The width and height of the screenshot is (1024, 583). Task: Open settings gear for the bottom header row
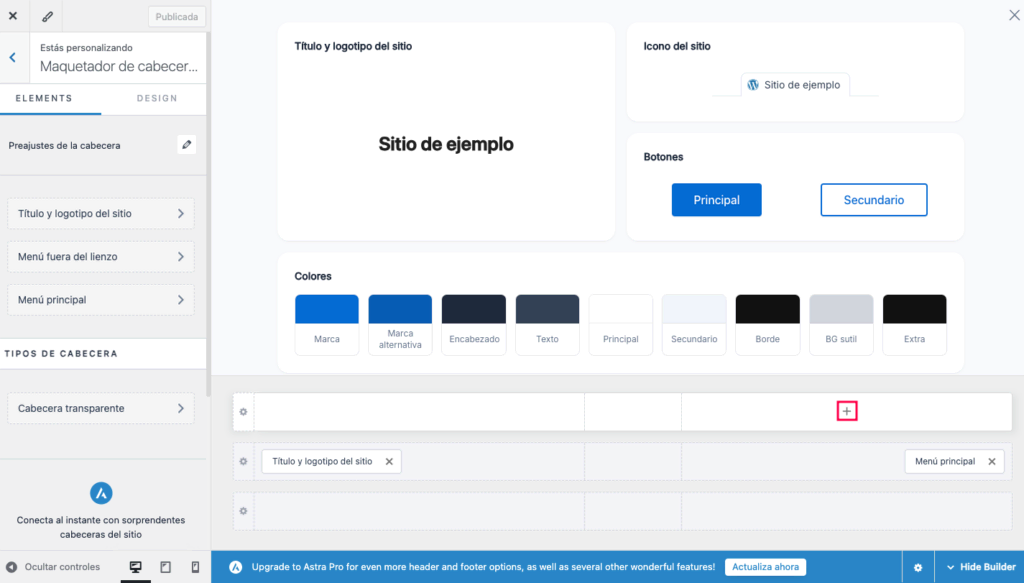pyautogui.click(x=243, y=511)
